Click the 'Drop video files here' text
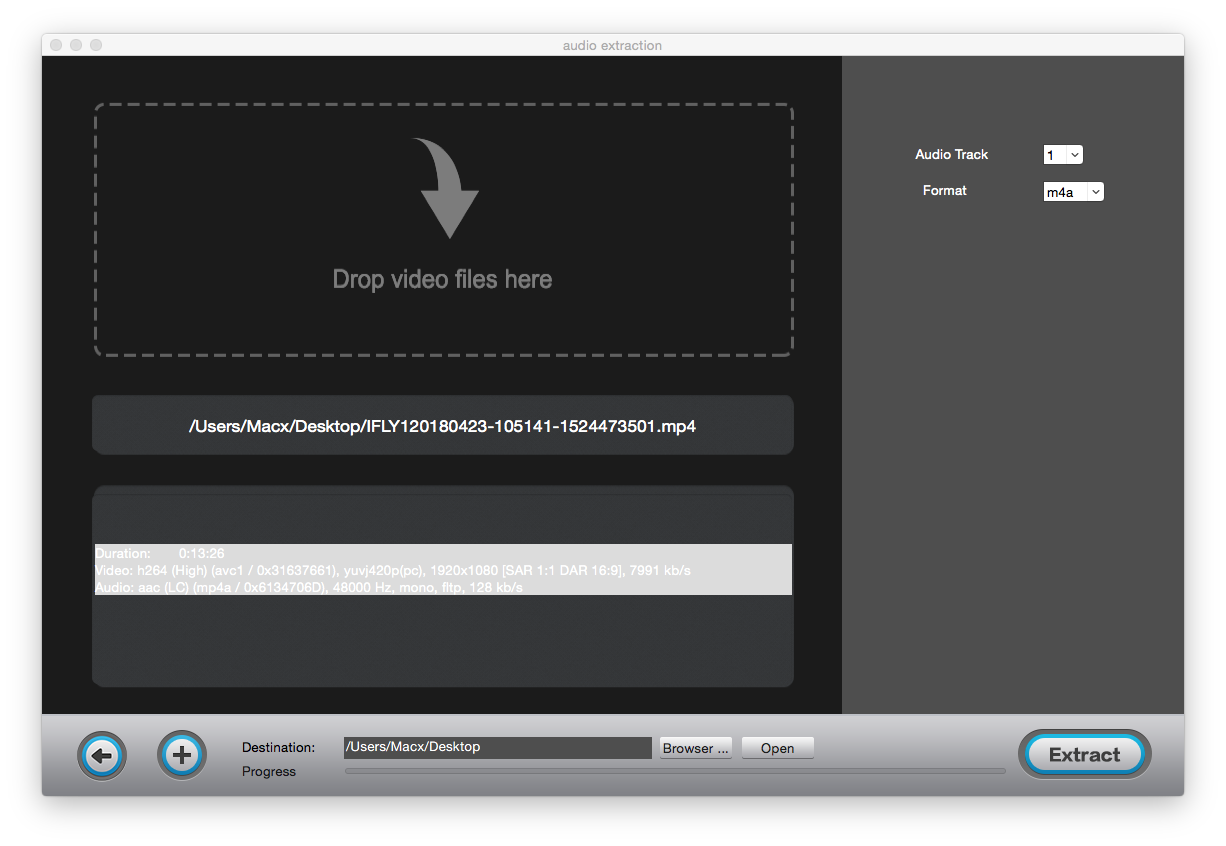 (x=442, y=279)
